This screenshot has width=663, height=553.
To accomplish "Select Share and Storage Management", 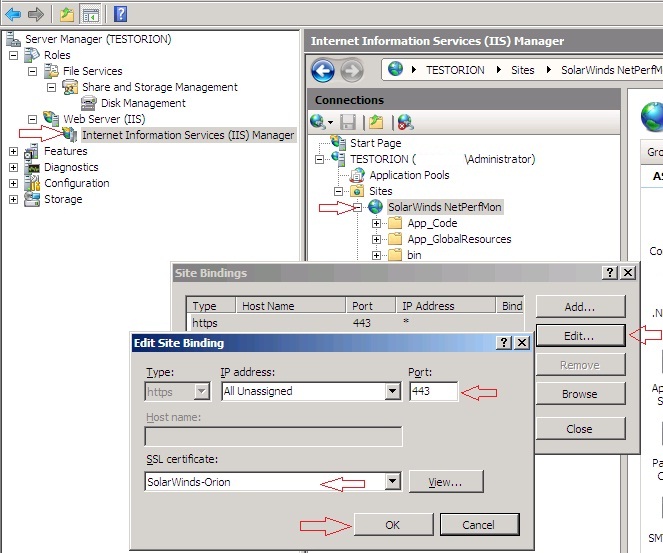I will [160, 87].
